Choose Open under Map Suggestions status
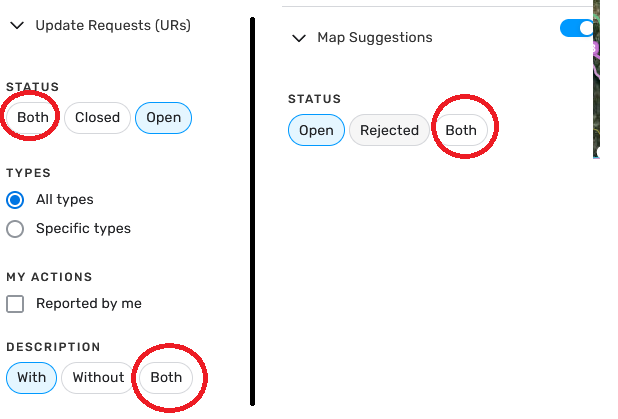The height and width of the screenshot is (419, 618). [316, 130]
